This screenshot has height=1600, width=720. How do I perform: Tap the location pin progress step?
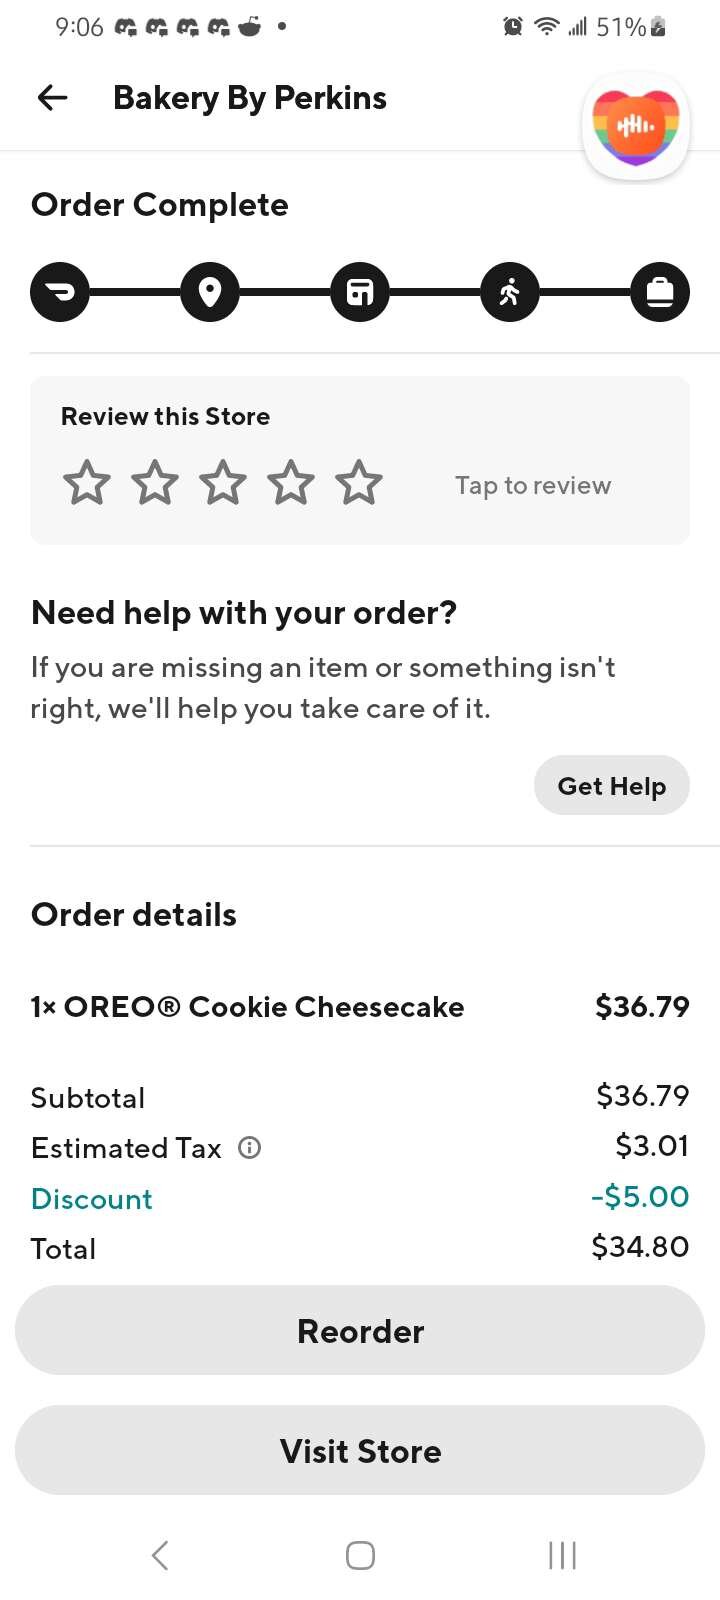(210, 292)
